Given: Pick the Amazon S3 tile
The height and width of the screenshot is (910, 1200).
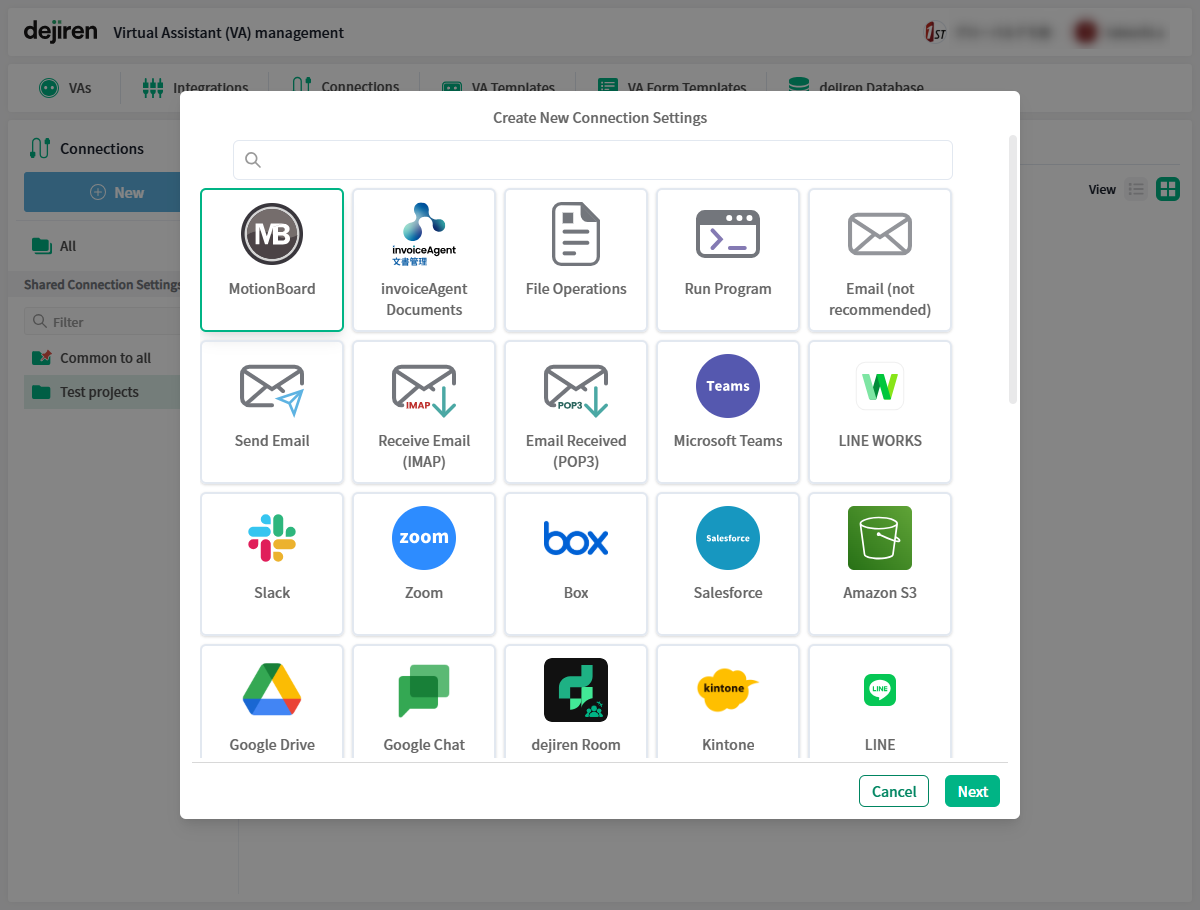Looking at the screenshot, I should pyautogui.click(x=880, y=564).
